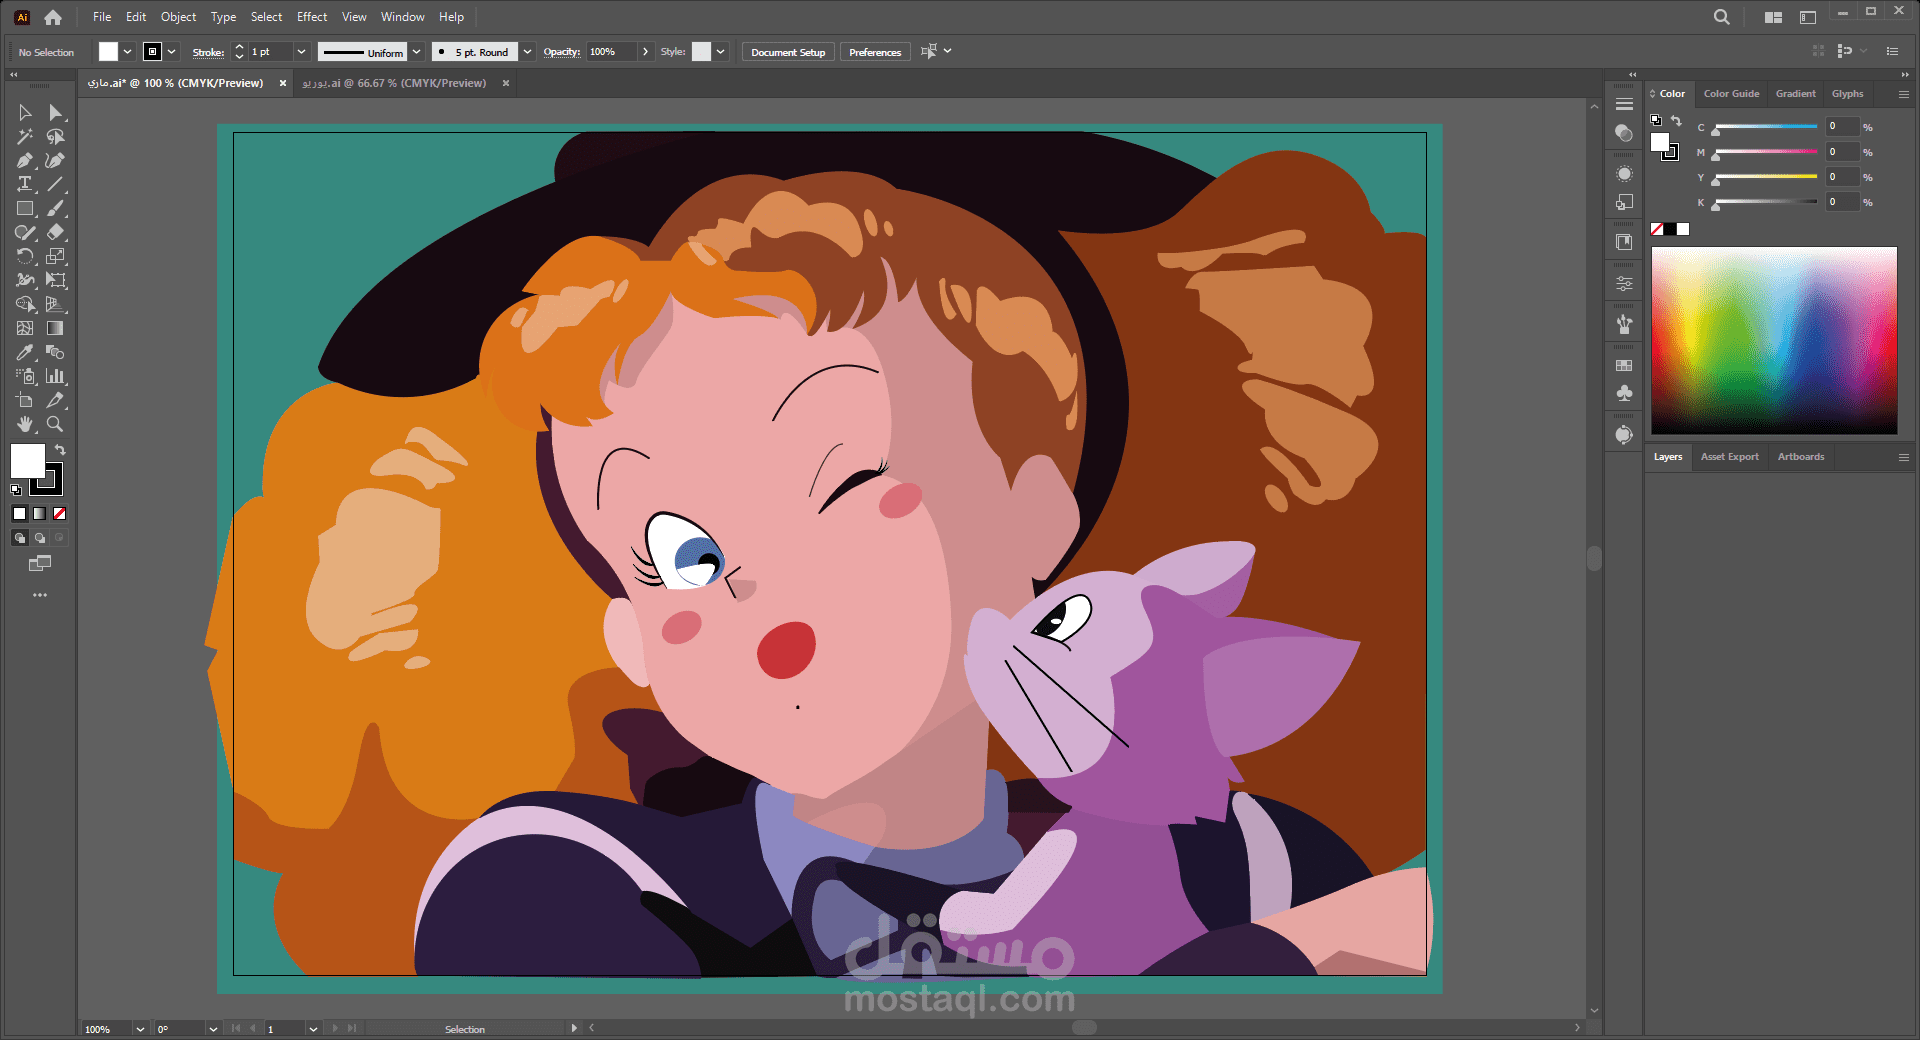The image size is (1920, 1040).
Task: Switch to the Color Guide tab
Action: click(x=1731, y=94)
